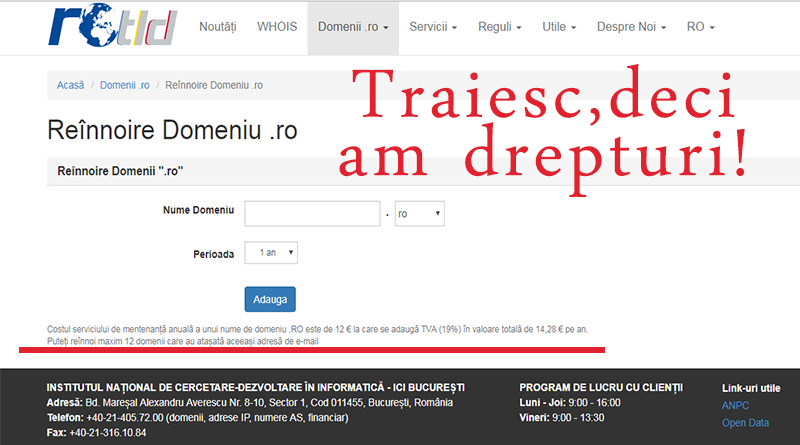This screenshot has height=445, width=800.
Task: Click the Link-uri utile heading
Action: click(x=751, y=388)
